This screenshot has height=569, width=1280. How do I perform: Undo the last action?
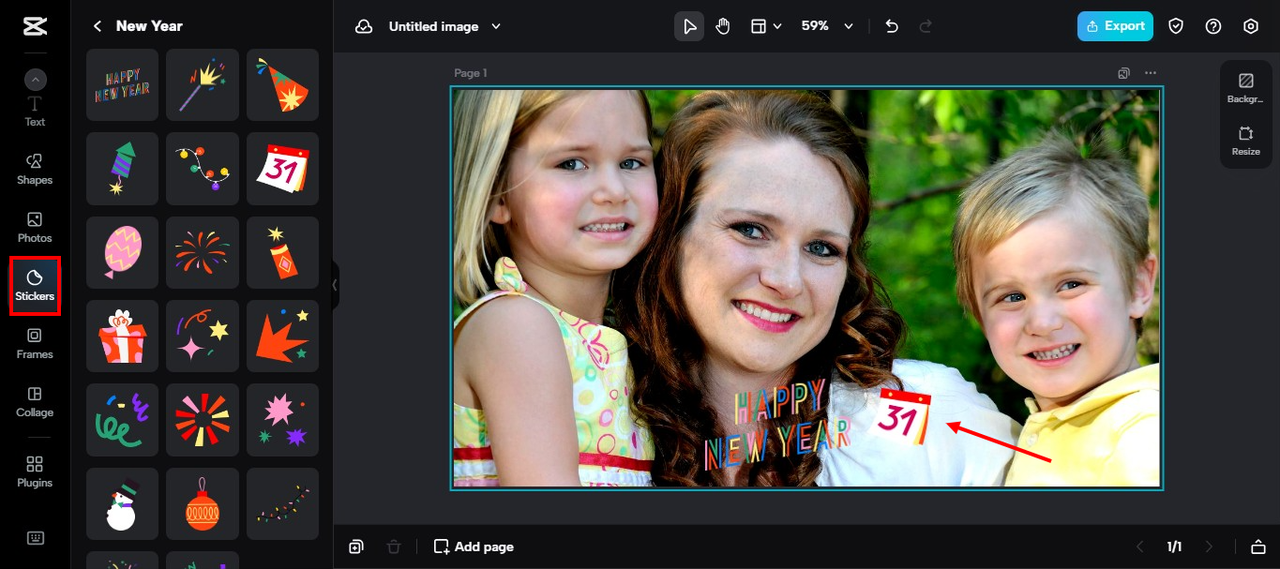click(892, 26)
